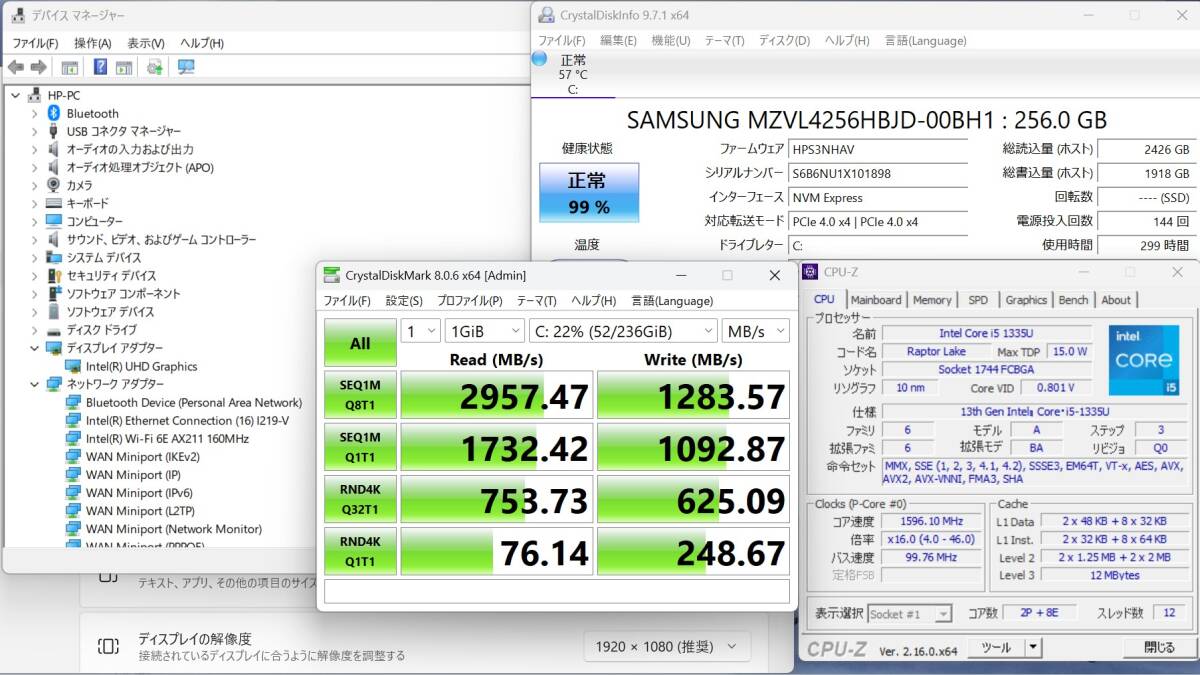Open the About tab in CPU-Z
The height and width of the screenshot is (675, 1200).
tap(1116, 300)
